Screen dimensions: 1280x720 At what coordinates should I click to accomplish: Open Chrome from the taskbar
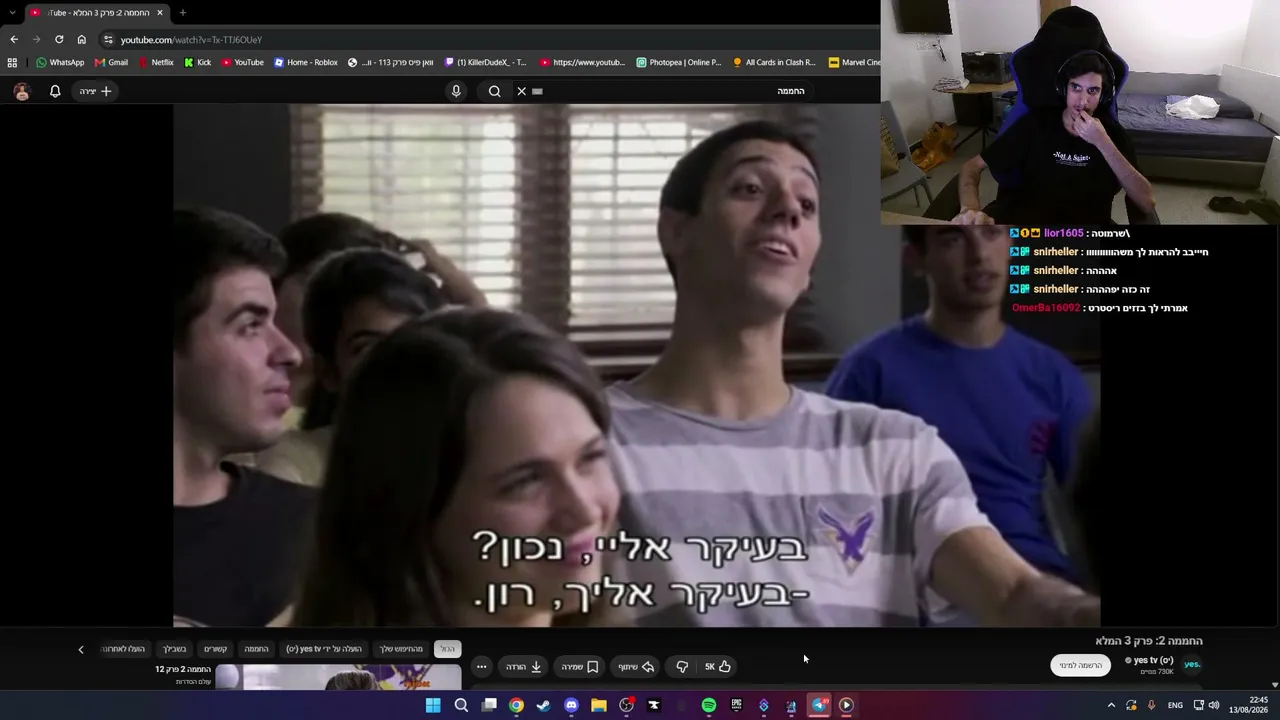click(516, 705)
